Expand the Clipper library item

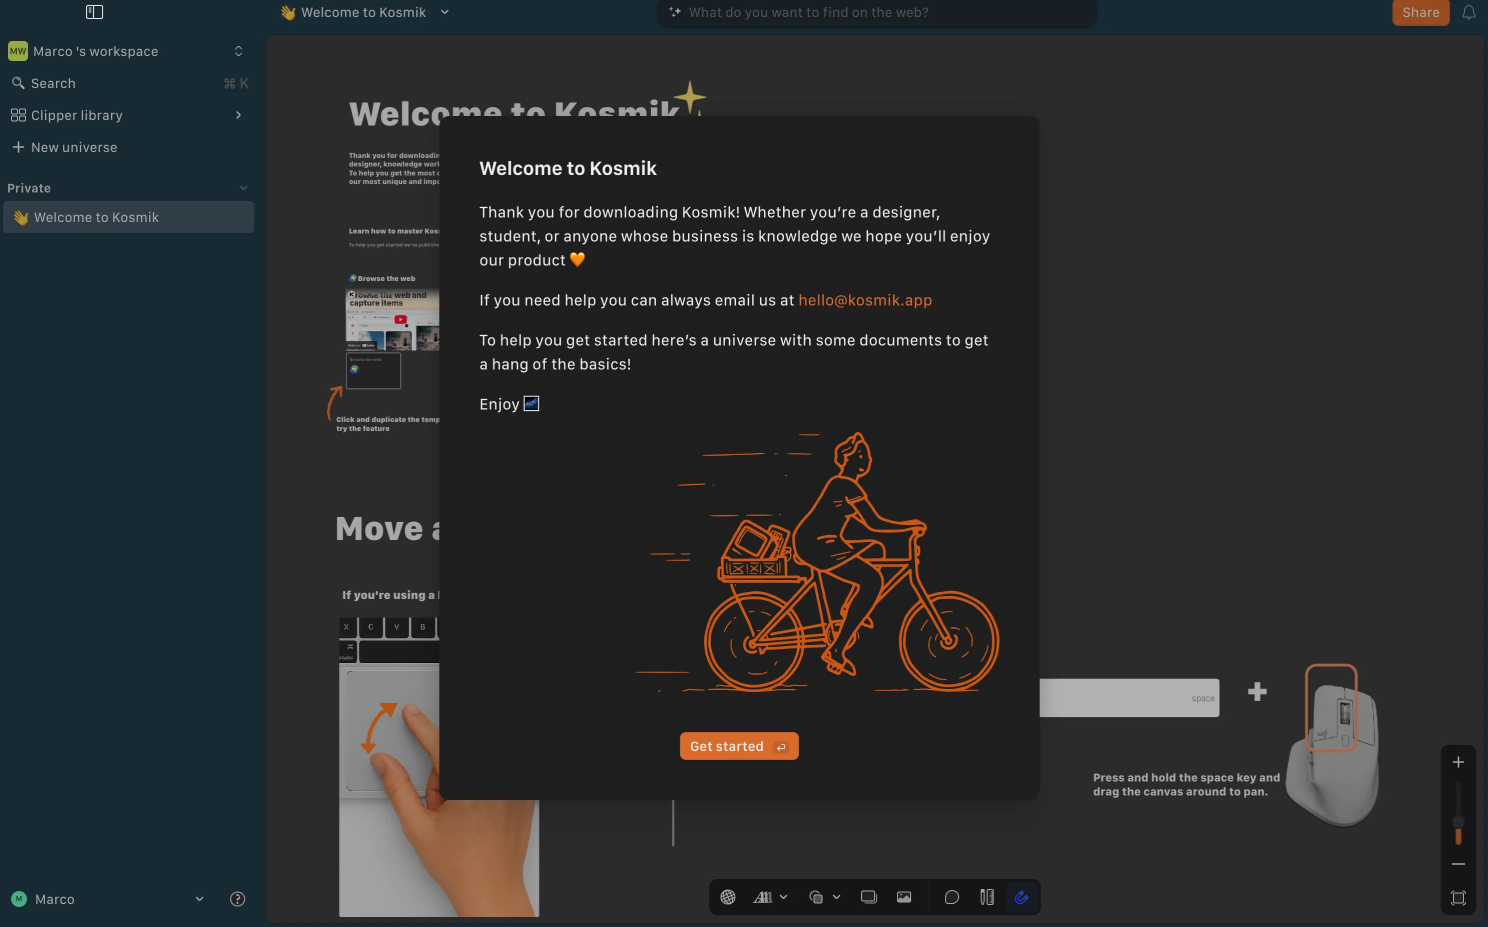[x=238, y=115]
